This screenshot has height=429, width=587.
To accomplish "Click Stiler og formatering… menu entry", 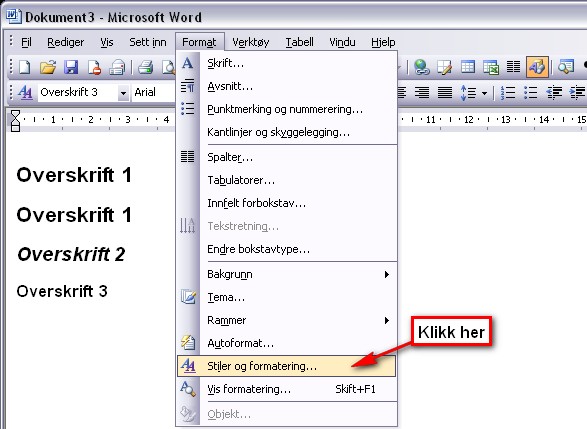I will [286, 366].
